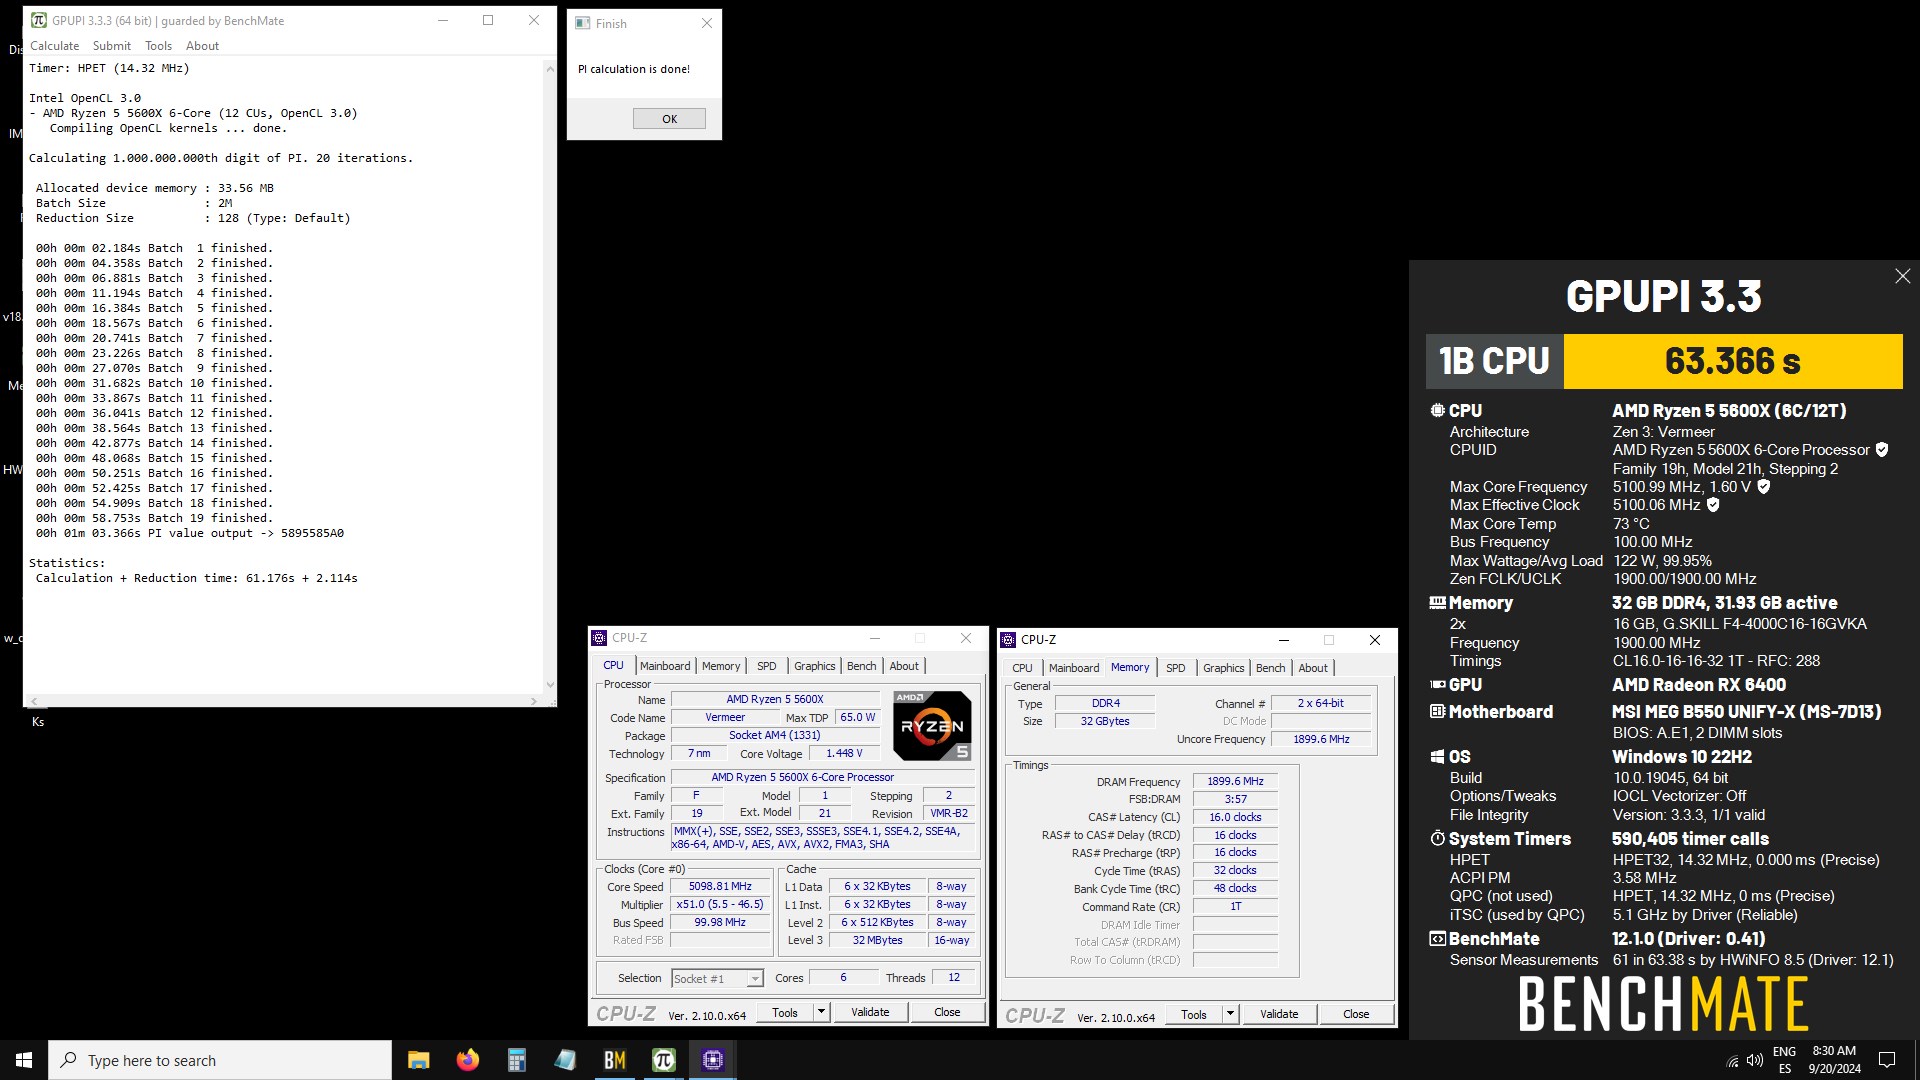Open SPD tab in left CPU-Z window
Viewport: 1920px width, 1080px height.
pos(766,666)
